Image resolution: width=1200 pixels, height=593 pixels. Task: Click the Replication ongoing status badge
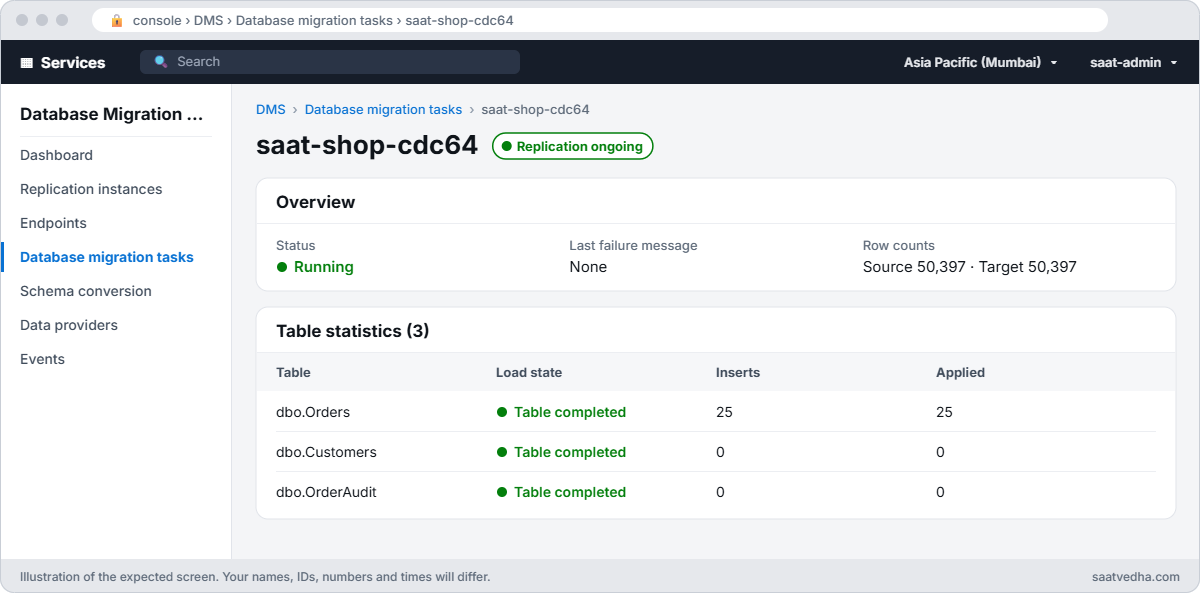coord(572,146)
